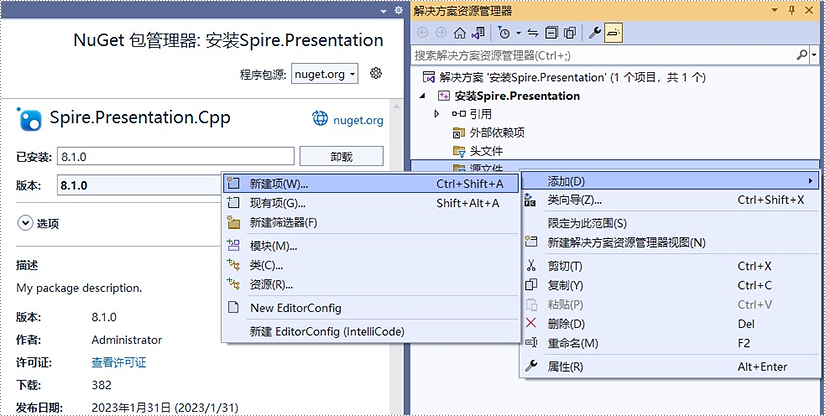This screenshot has width=825, height=416.
Task: Choose 剪切(T) from context menu
Action: tap(670, 266)
